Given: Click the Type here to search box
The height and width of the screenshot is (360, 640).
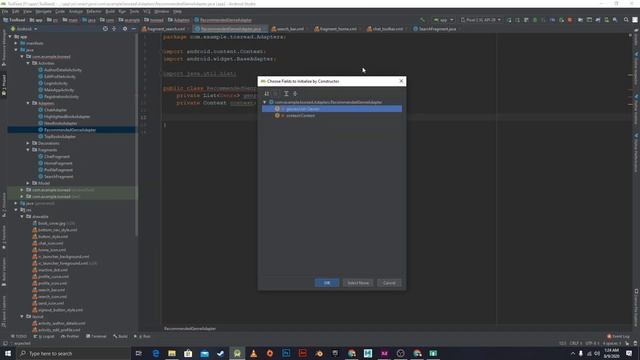Looking at the screenshot, I should tap(73, 353).
